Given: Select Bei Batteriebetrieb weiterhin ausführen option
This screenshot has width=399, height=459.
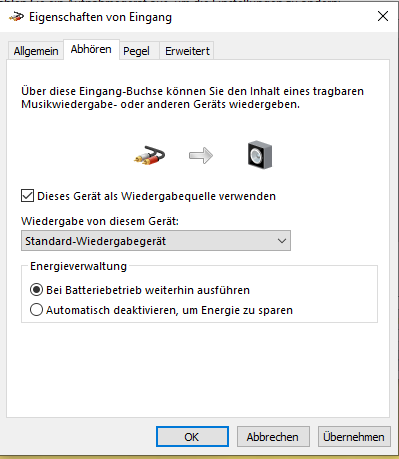Looking at the screenshot, I should pyautogui.click(x=36, y=290).
